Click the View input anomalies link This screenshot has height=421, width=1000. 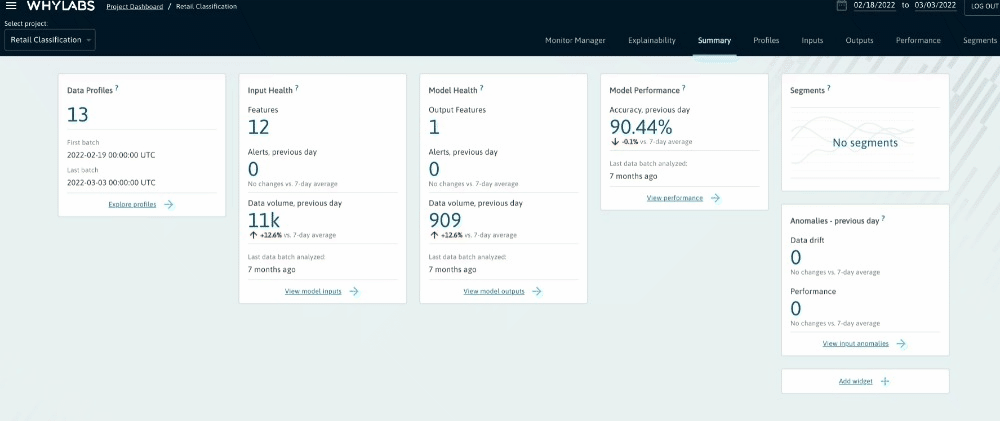pyautogui.click(x=855, y=343)
